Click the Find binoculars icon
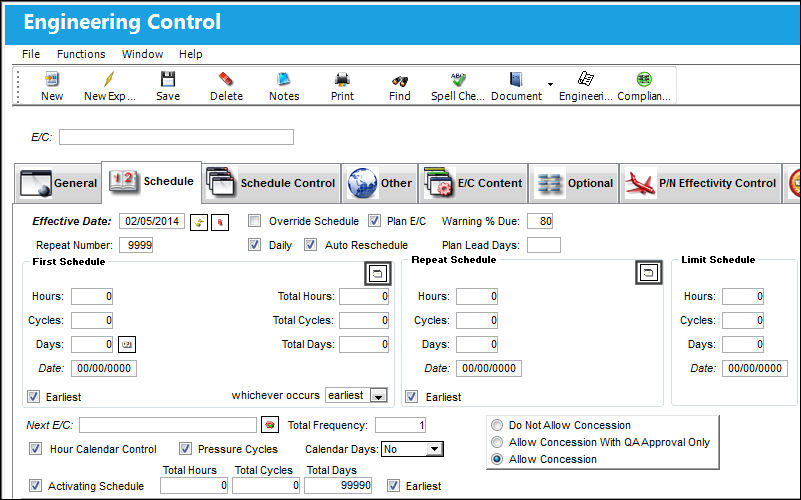 click(399, 80)
